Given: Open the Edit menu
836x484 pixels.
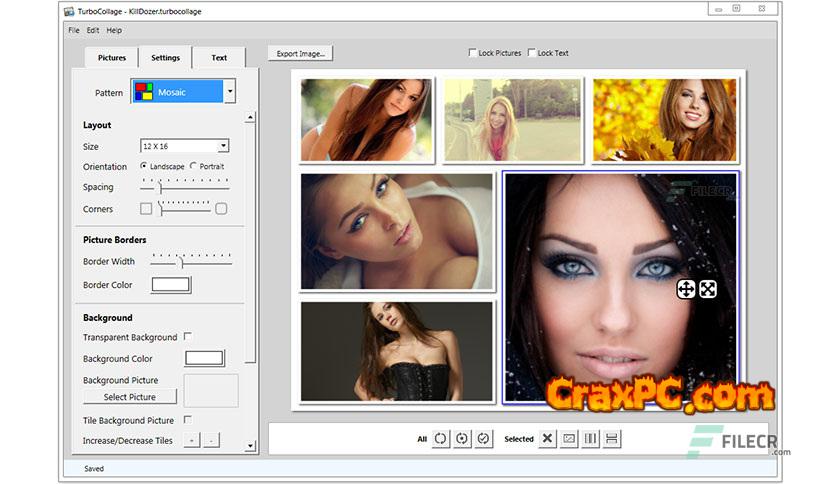Looking at the screenshot, I should 92,30.
